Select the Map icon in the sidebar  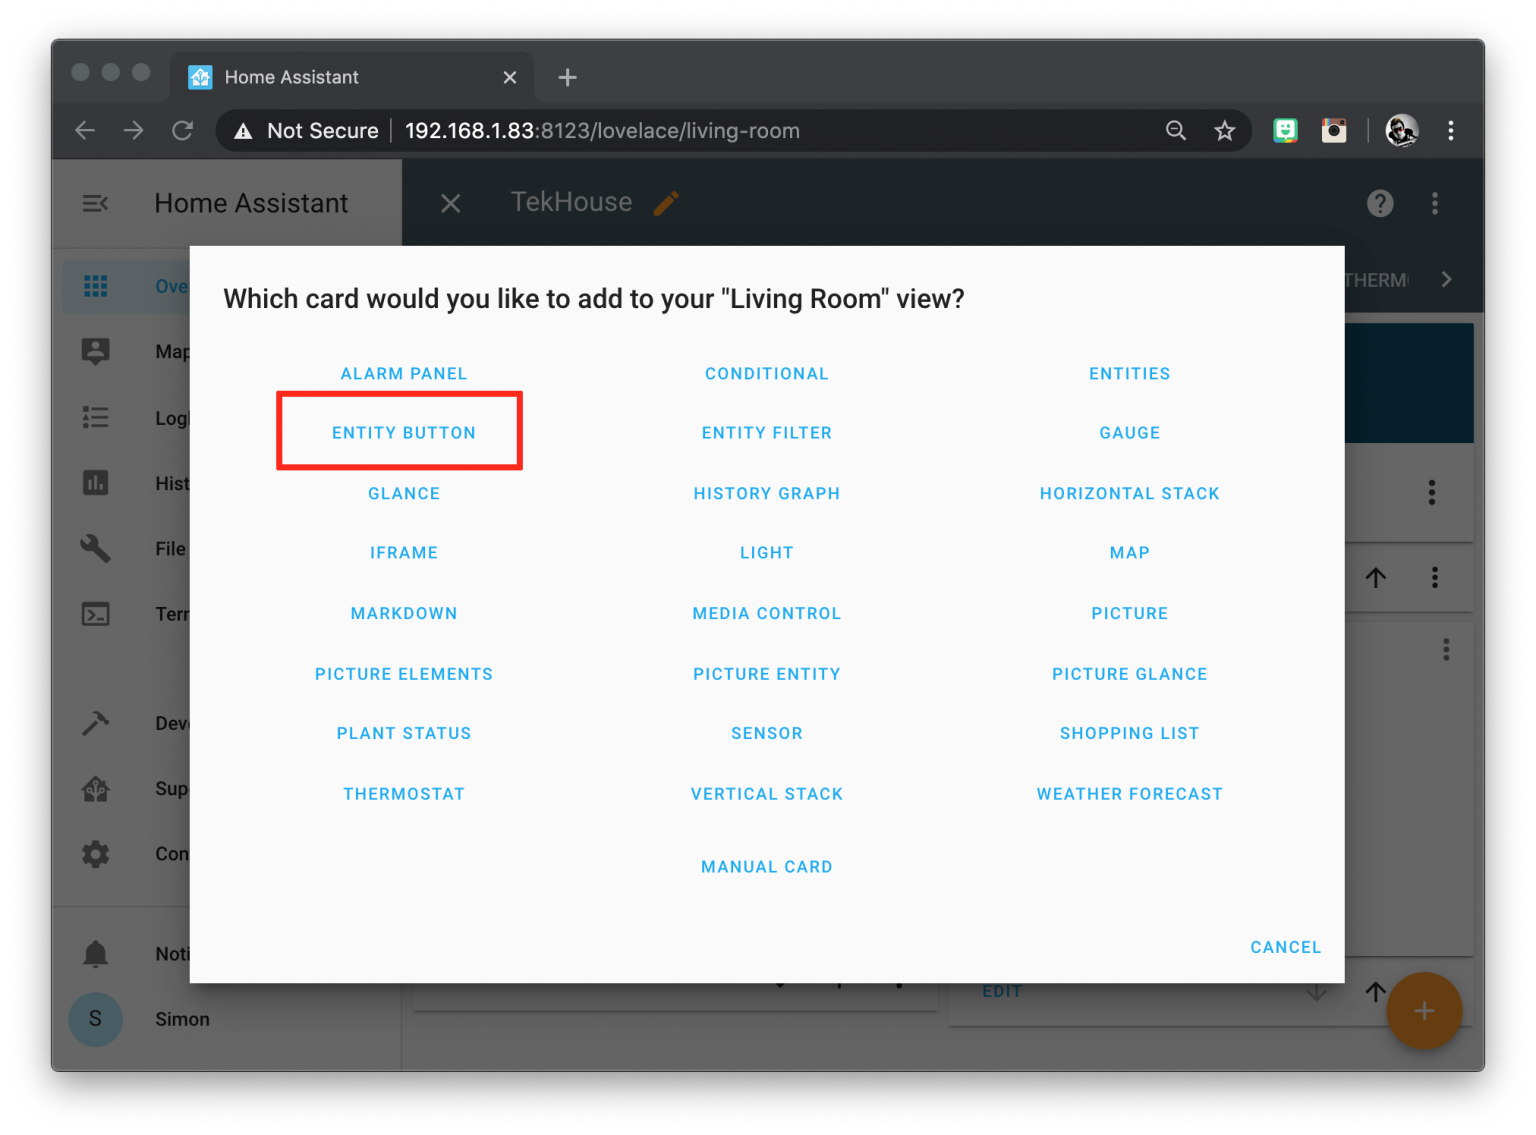coord(96,351)
